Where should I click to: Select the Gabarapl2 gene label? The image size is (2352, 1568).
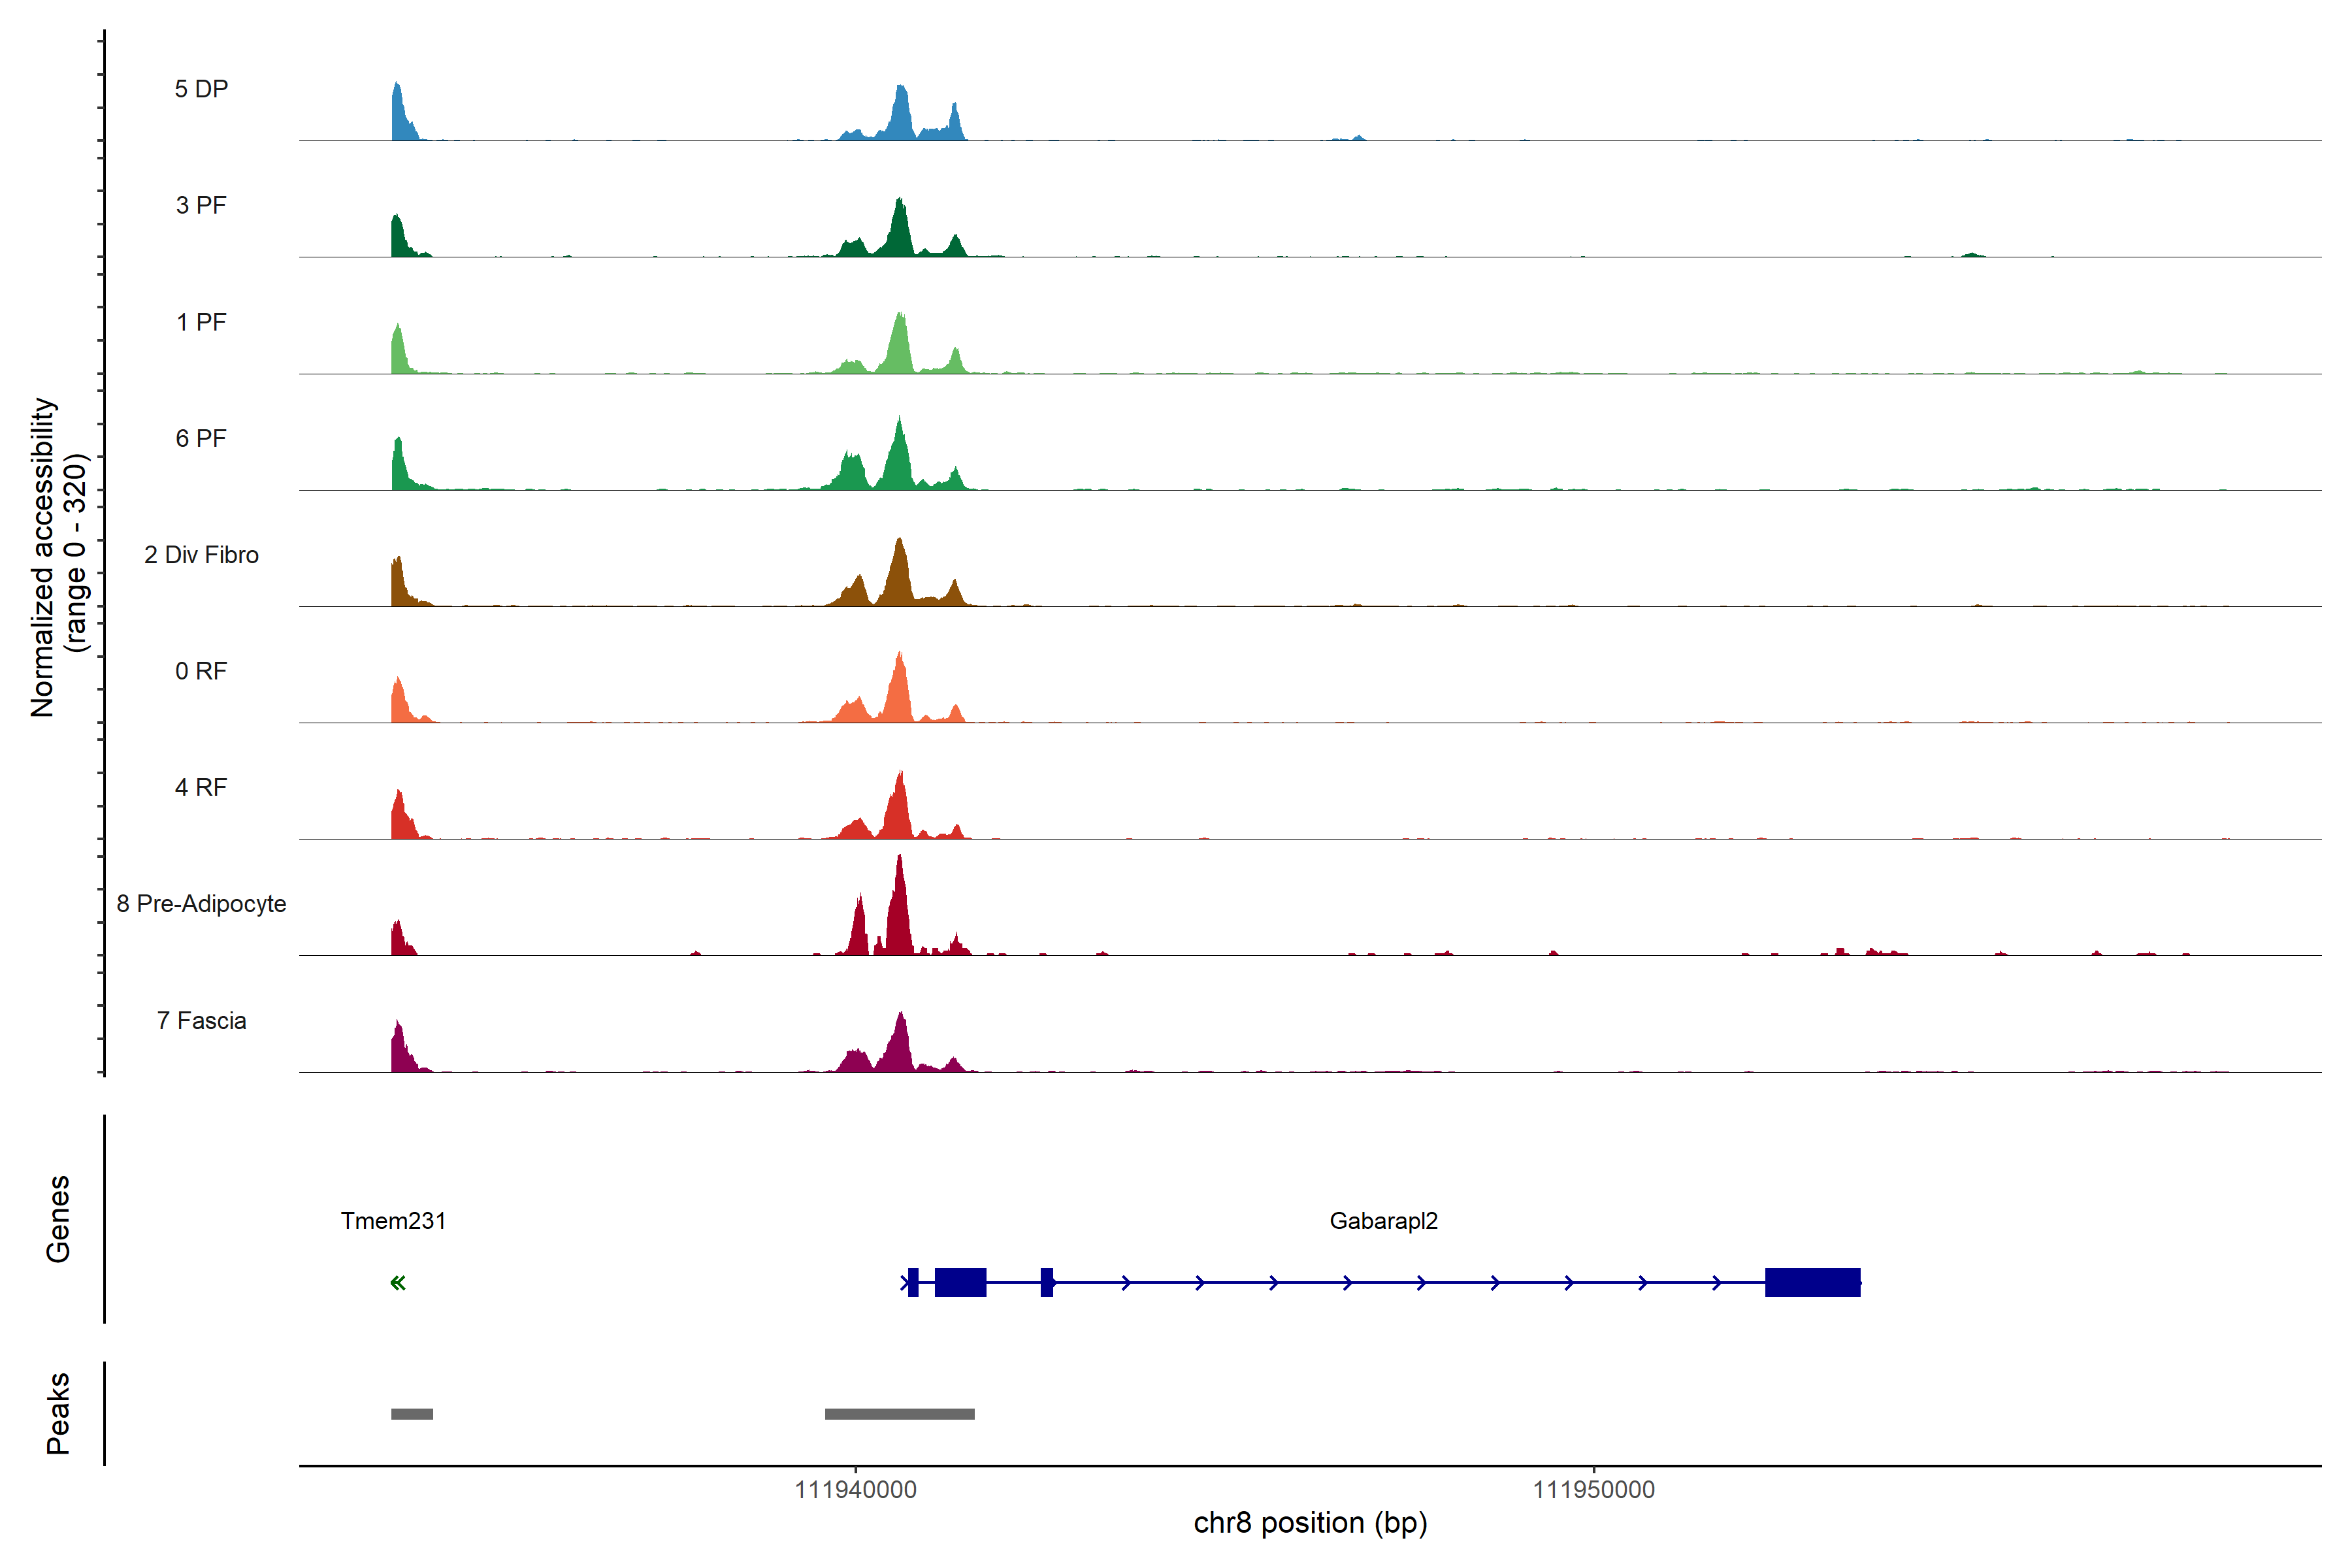coord(1383,1221)
